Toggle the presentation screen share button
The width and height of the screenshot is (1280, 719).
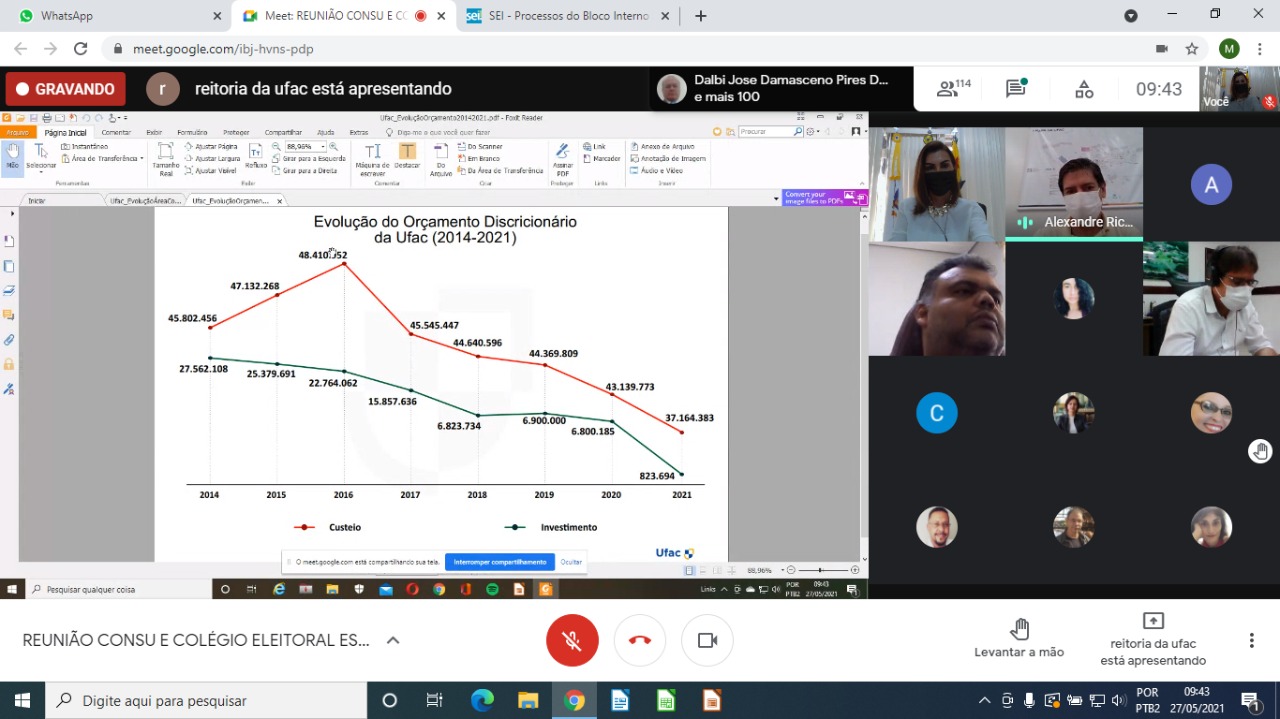tap(1153, 622)
